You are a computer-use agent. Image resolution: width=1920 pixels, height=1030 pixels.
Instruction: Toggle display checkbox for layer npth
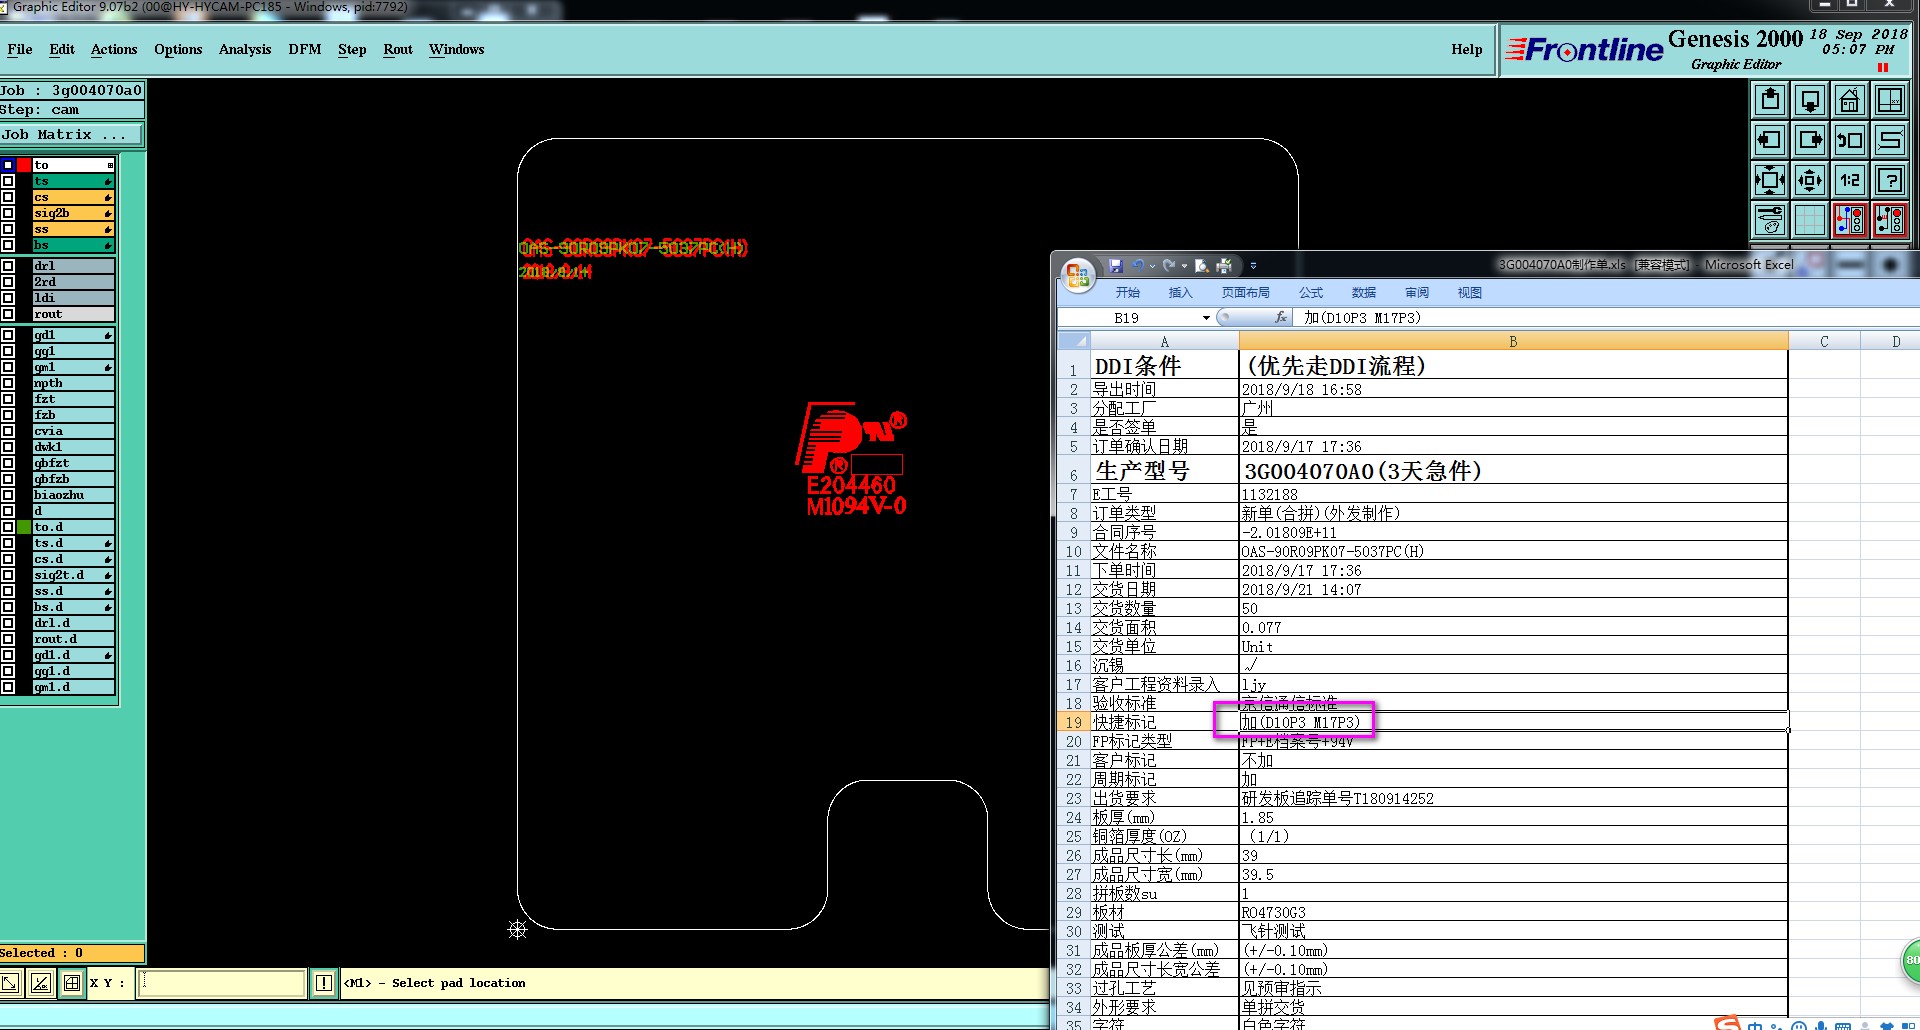coord(8,383)
